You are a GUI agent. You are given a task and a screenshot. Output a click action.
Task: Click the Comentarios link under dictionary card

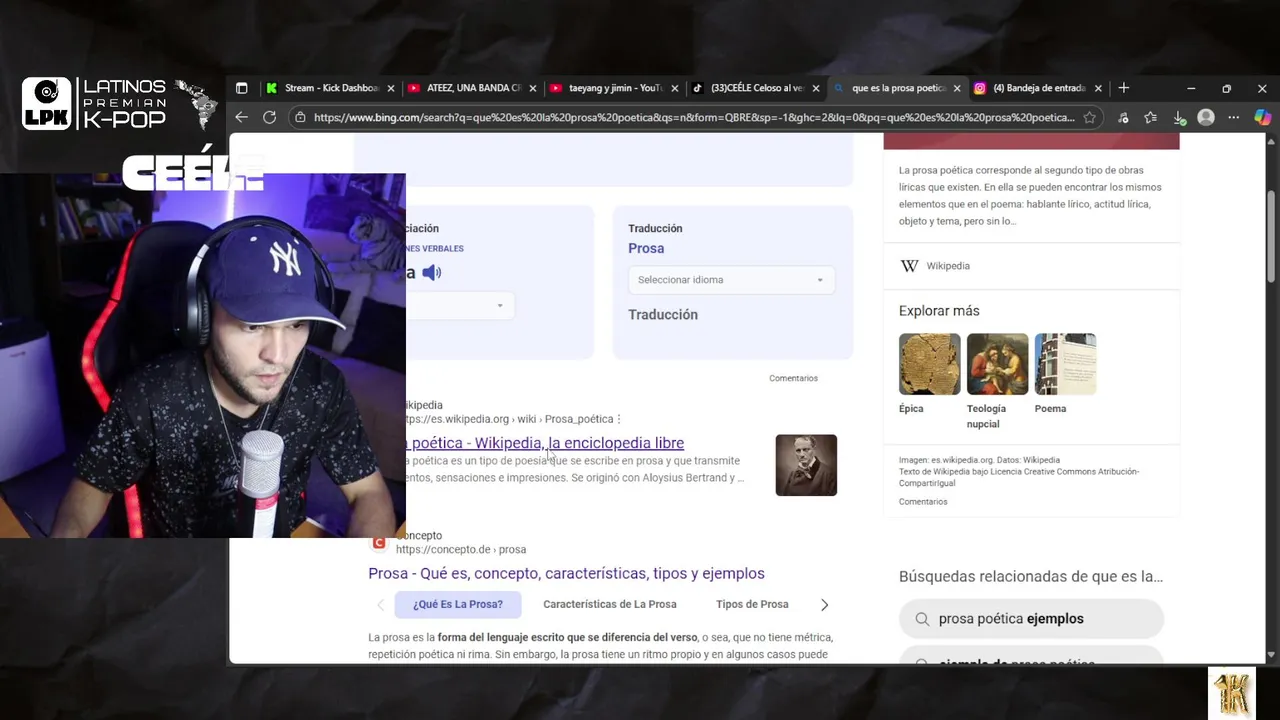click(x=793, y=378)
